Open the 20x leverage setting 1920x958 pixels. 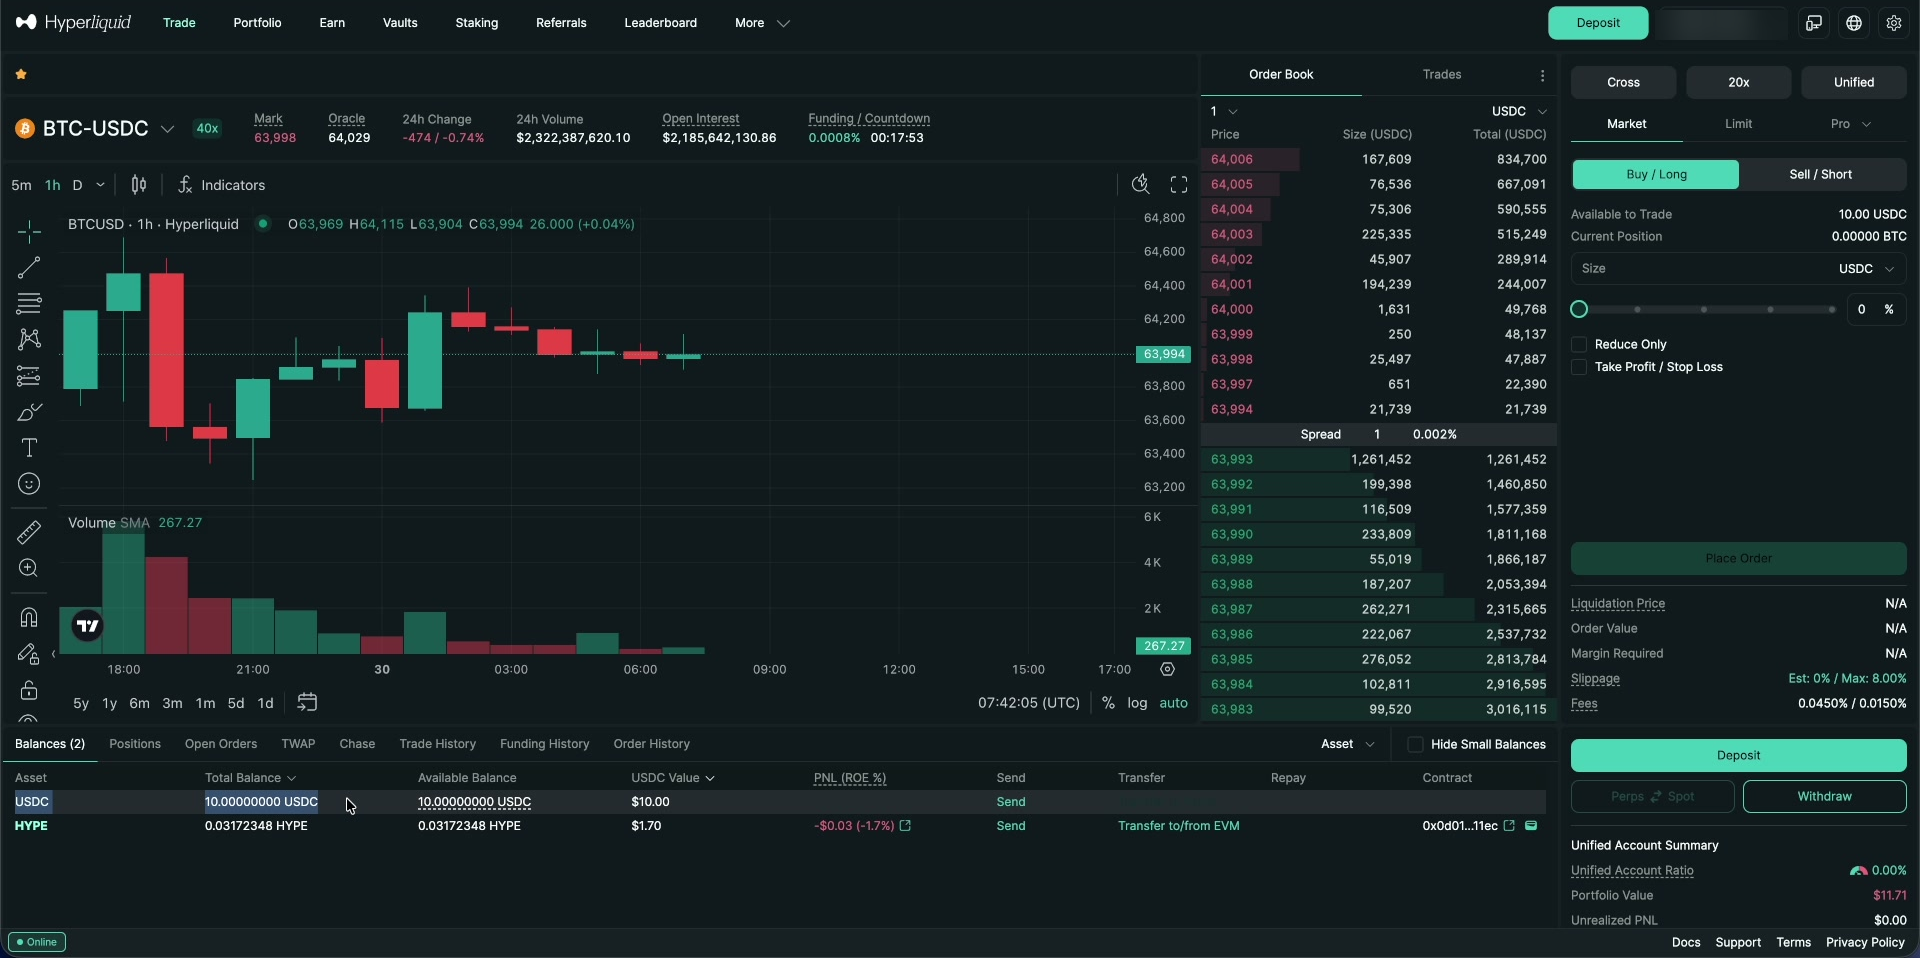click(x=1738, y=82)
